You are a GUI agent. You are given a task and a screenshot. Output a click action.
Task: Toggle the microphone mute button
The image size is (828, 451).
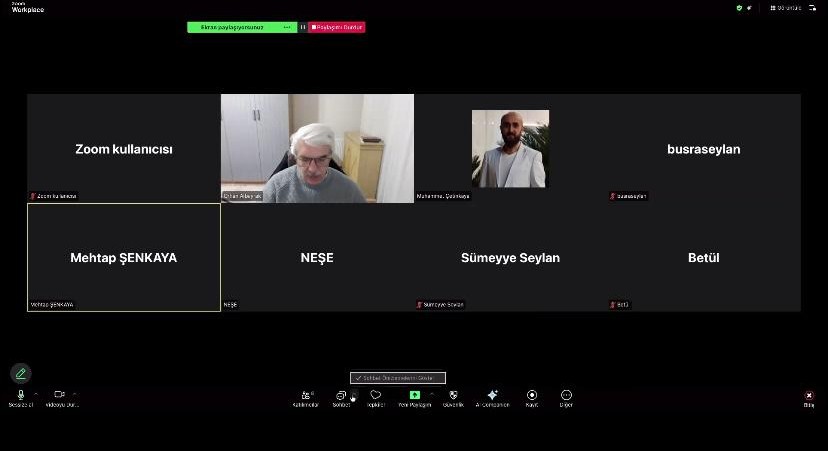pos(21,396)
